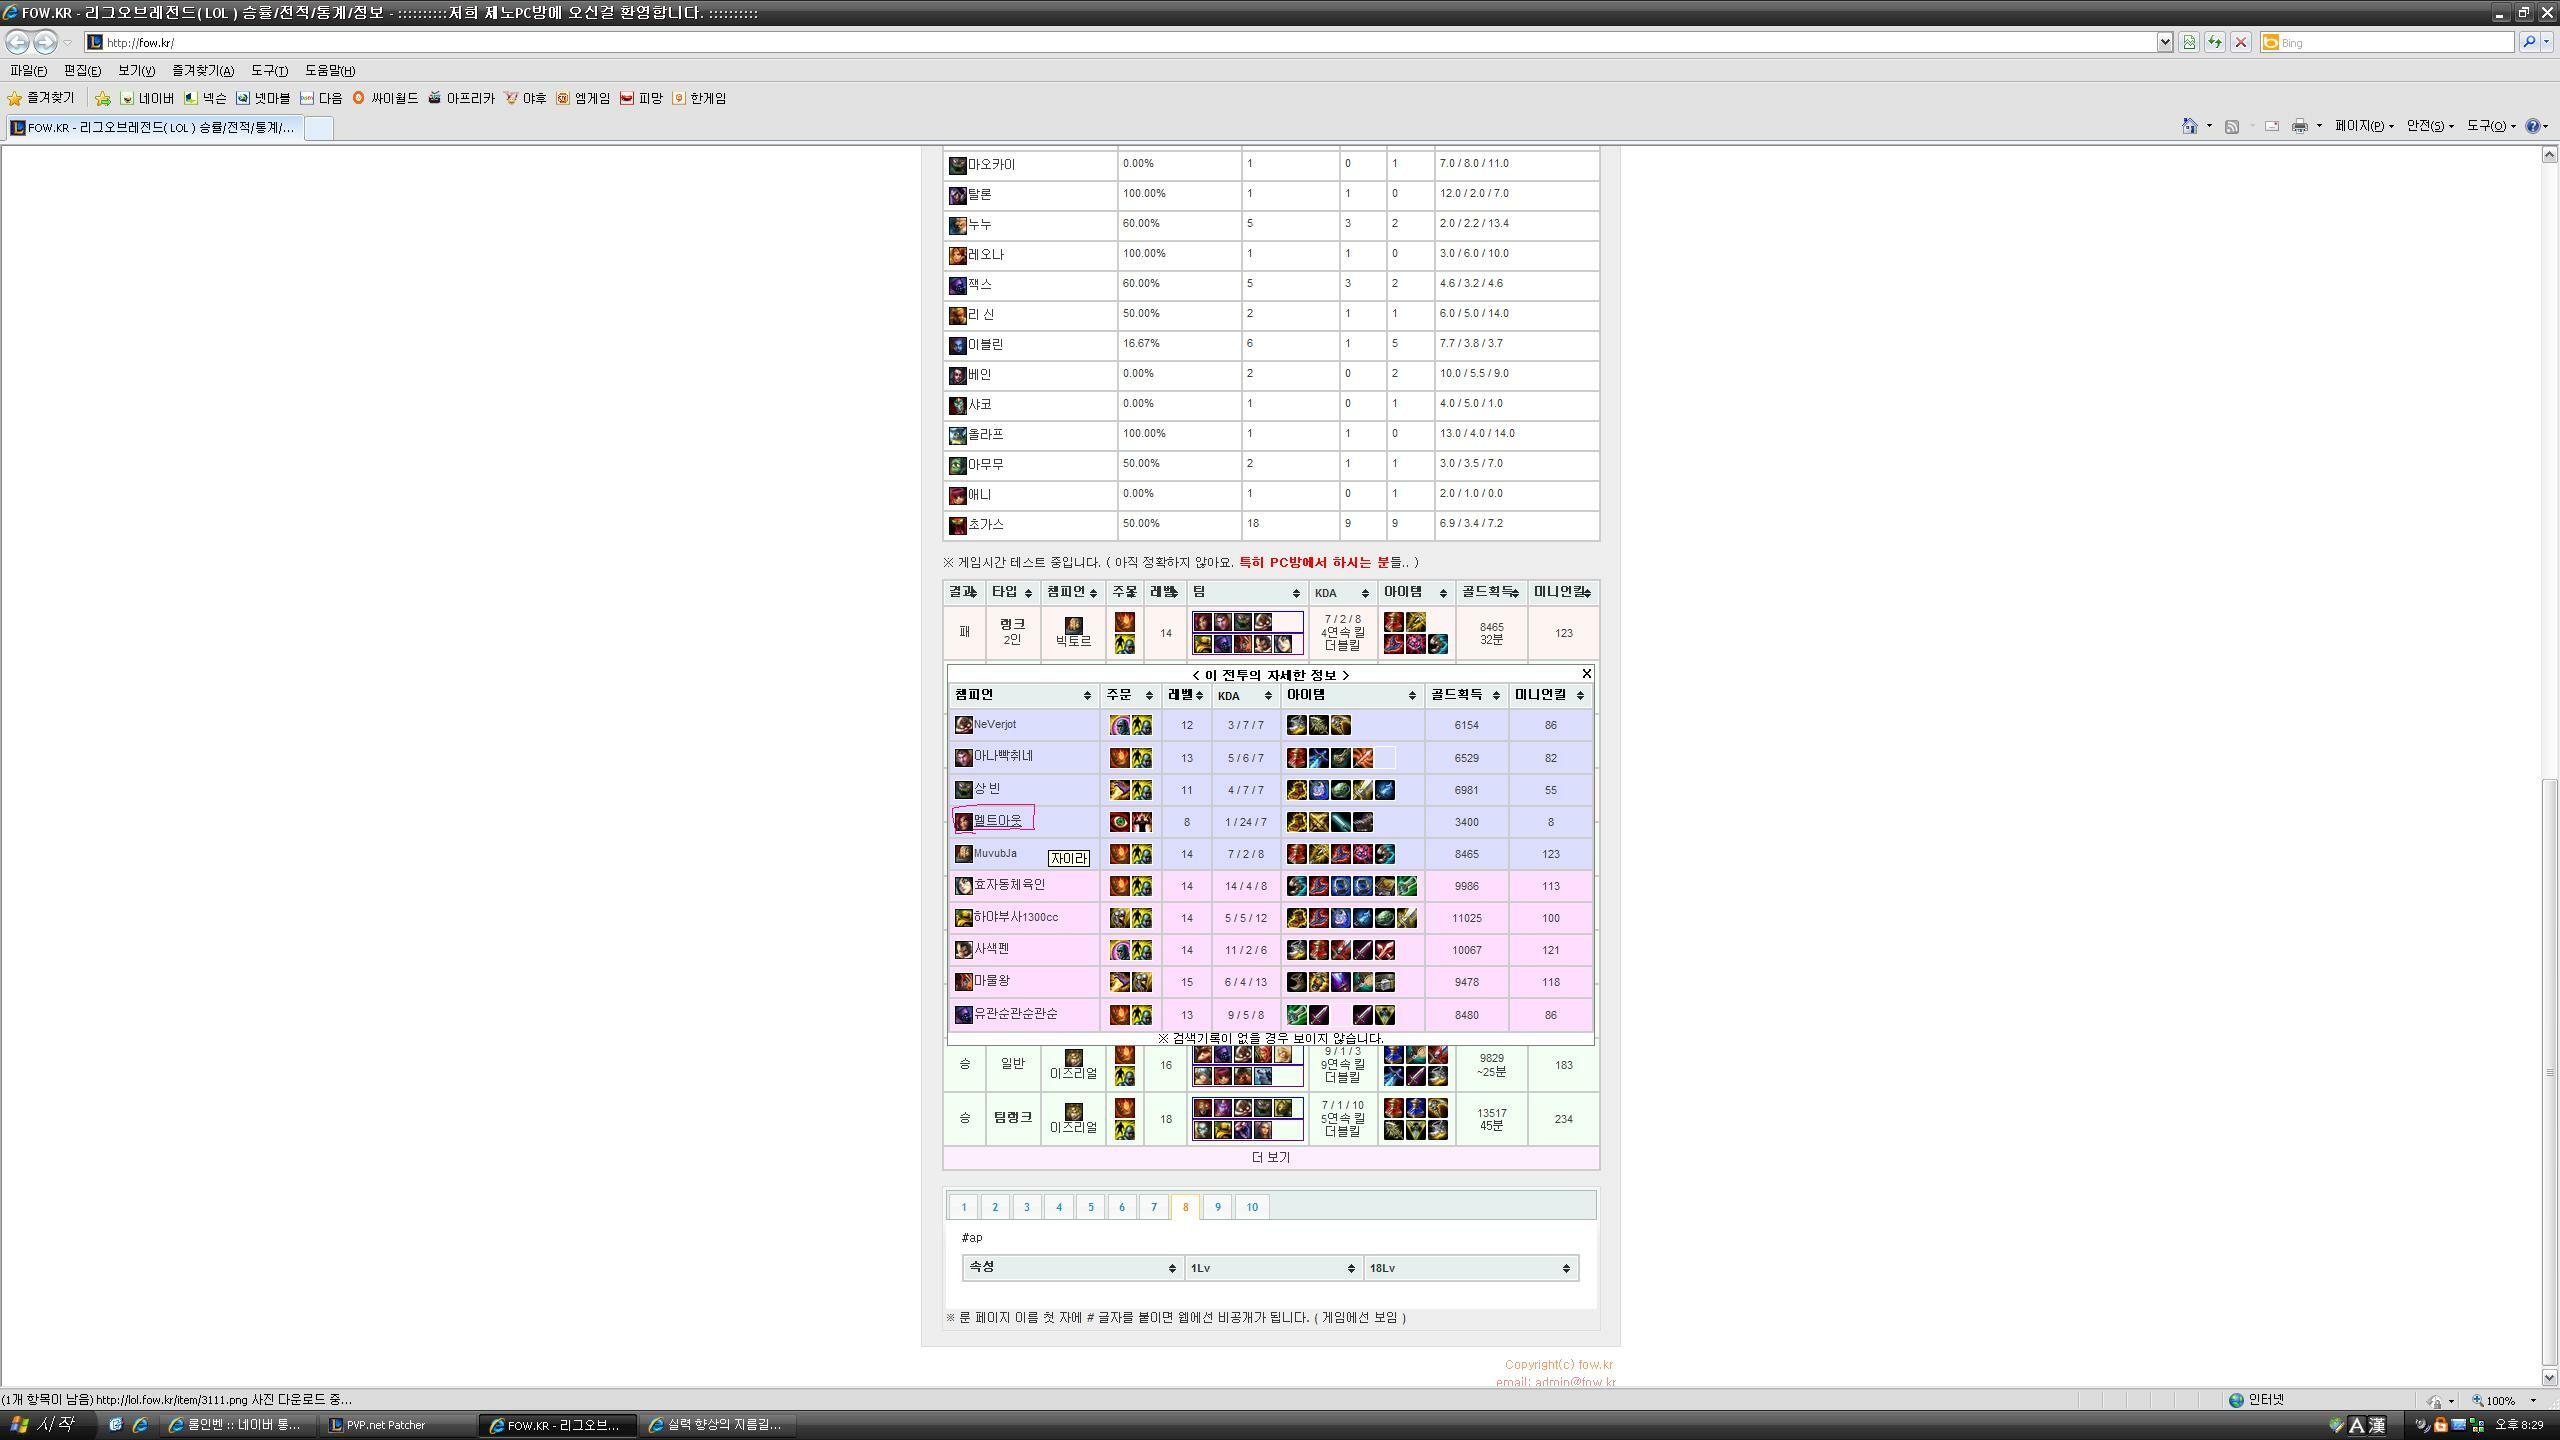Sort rune table by 속성 column

(1072, 1268)
